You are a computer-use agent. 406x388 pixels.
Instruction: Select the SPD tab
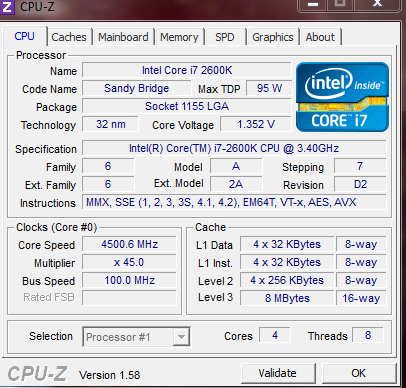point(225,37)
